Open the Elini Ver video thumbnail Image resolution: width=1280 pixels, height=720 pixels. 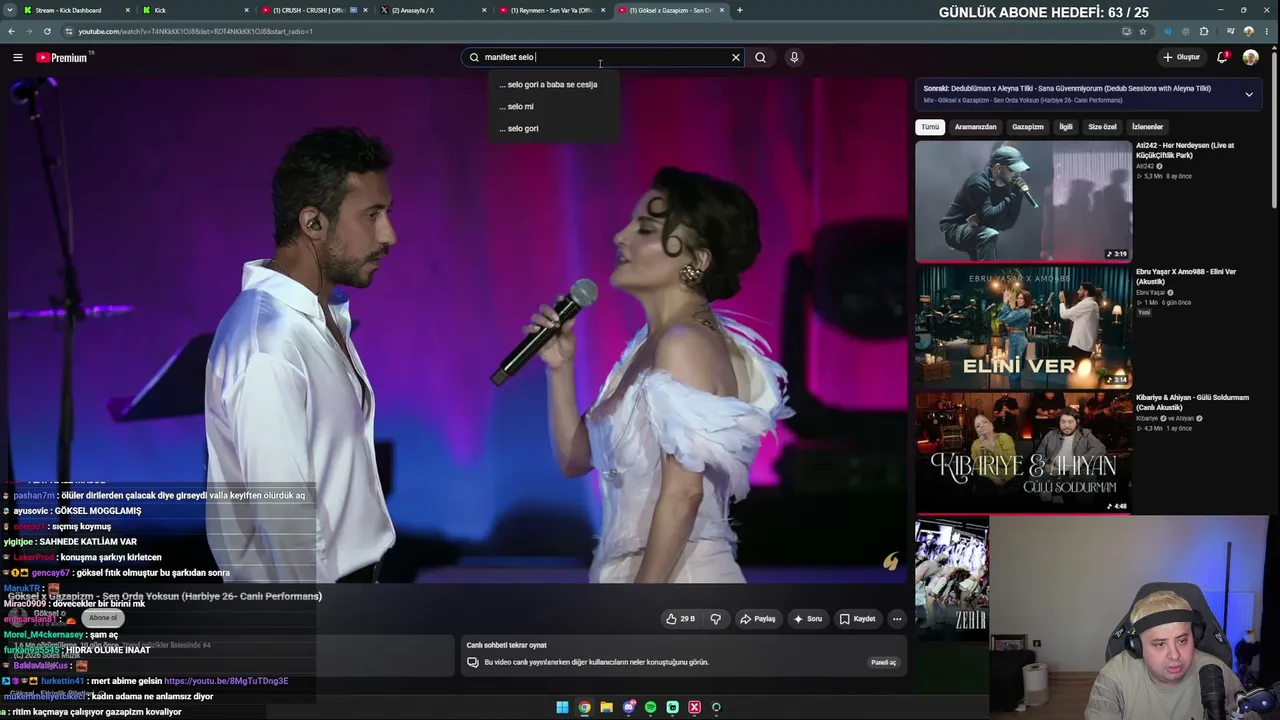click(x=1023, y=327)
